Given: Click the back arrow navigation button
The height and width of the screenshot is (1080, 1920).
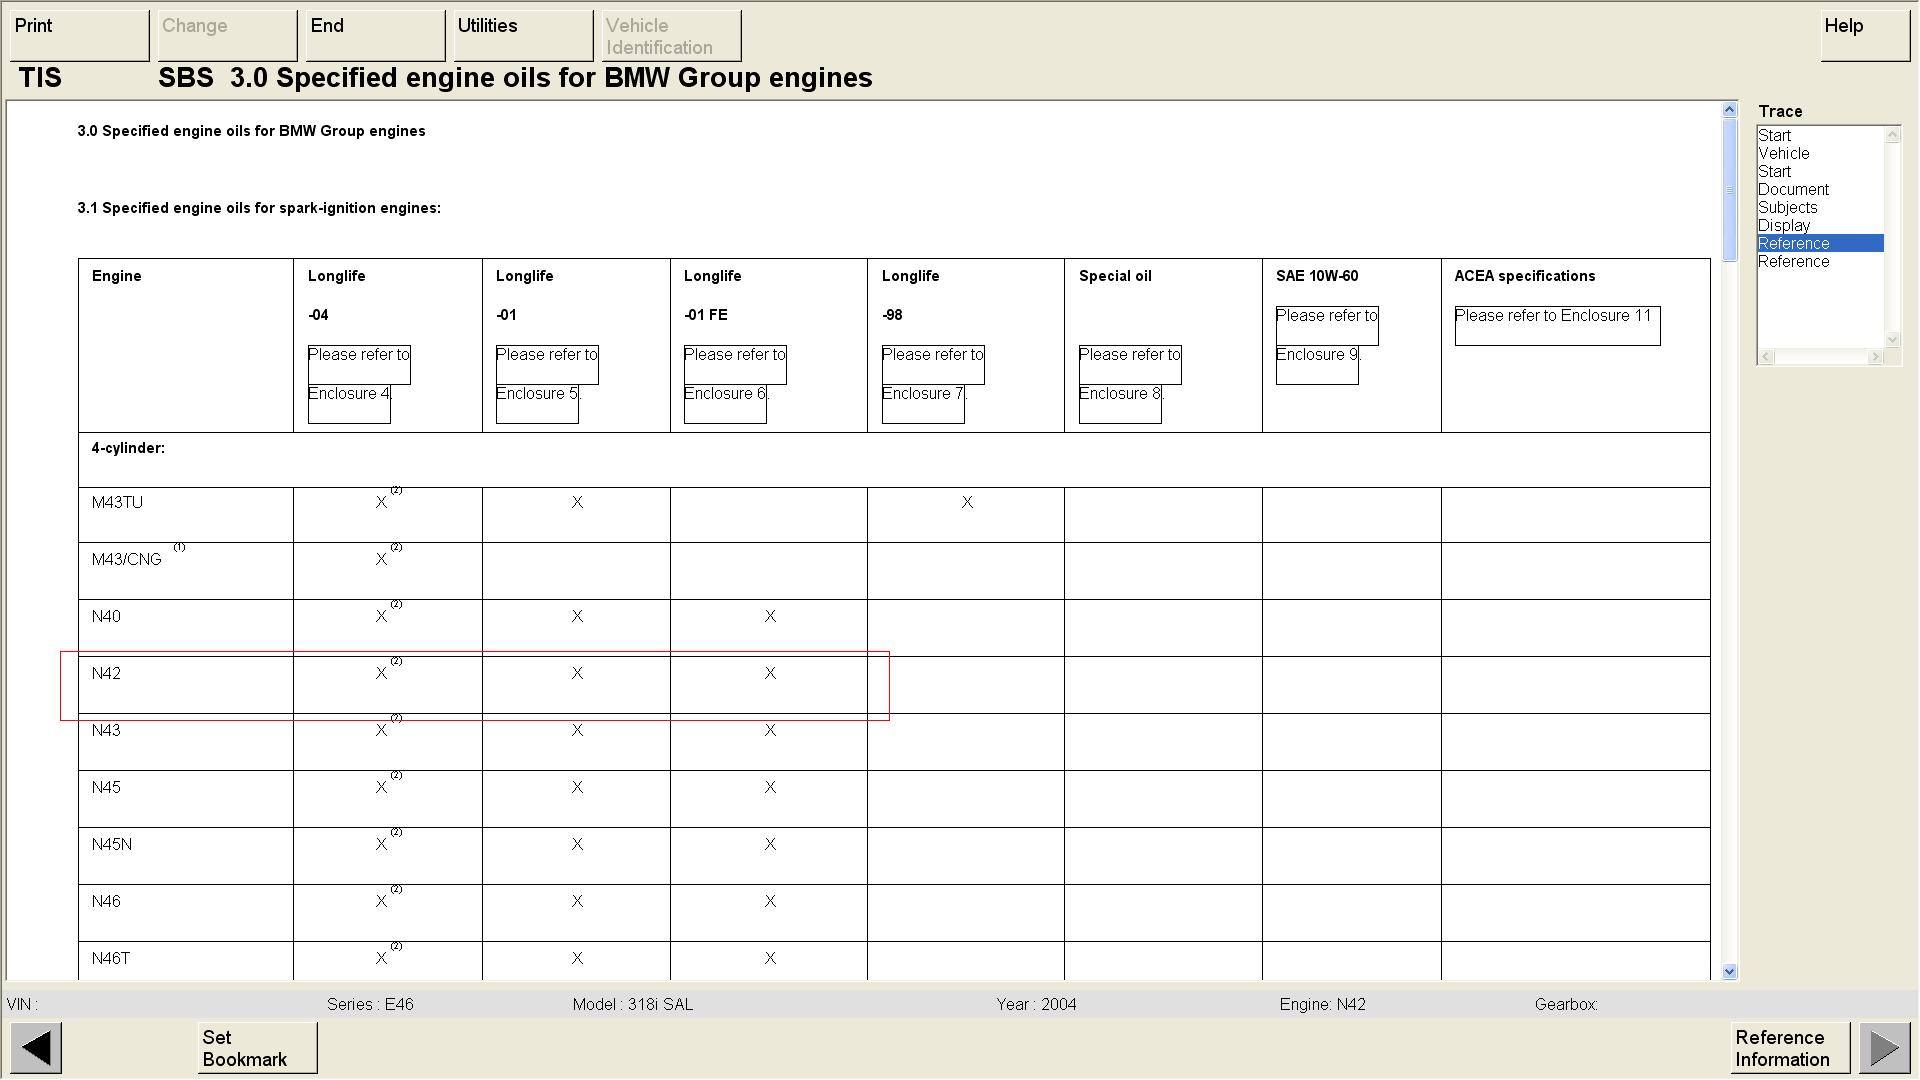Looking at the screenshot, I should point(37,1048).
